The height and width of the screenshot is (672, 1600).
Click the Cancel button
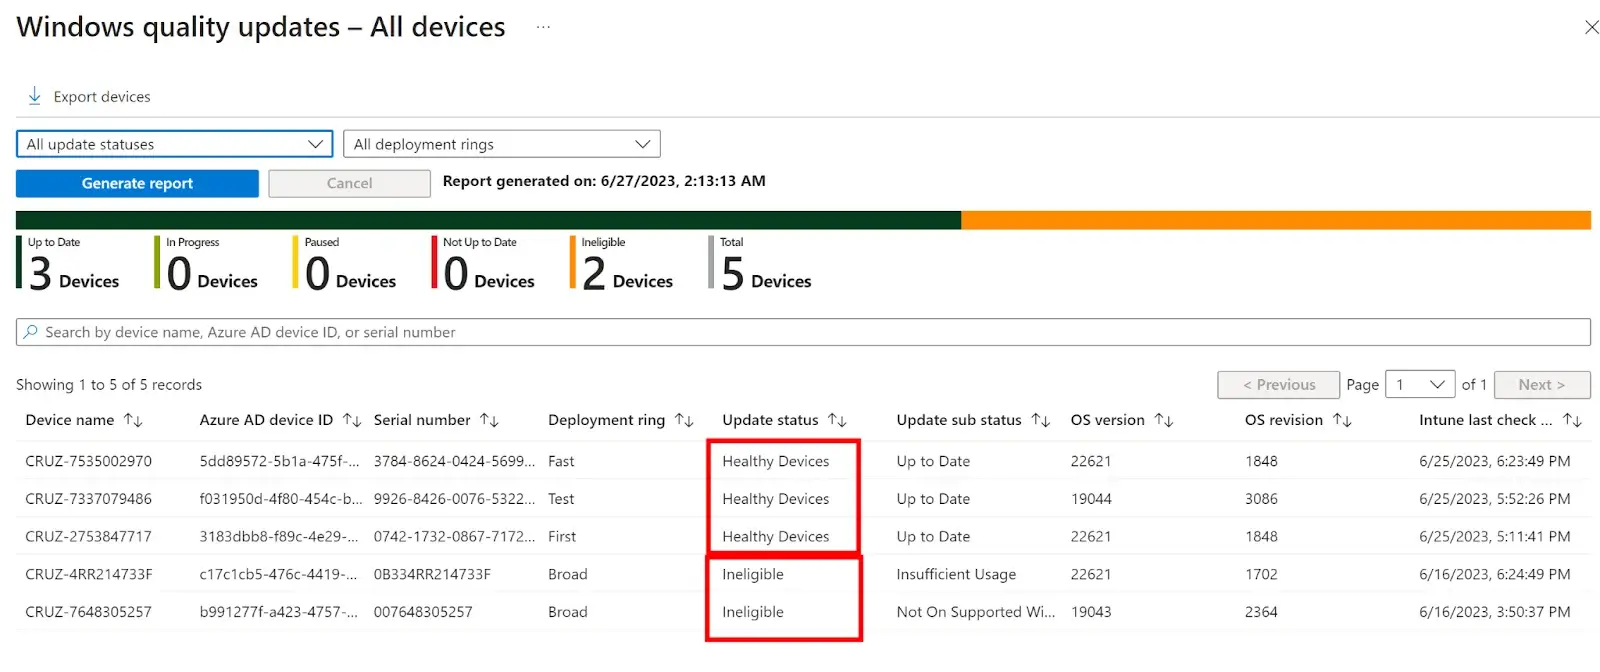tap(349, 183)
